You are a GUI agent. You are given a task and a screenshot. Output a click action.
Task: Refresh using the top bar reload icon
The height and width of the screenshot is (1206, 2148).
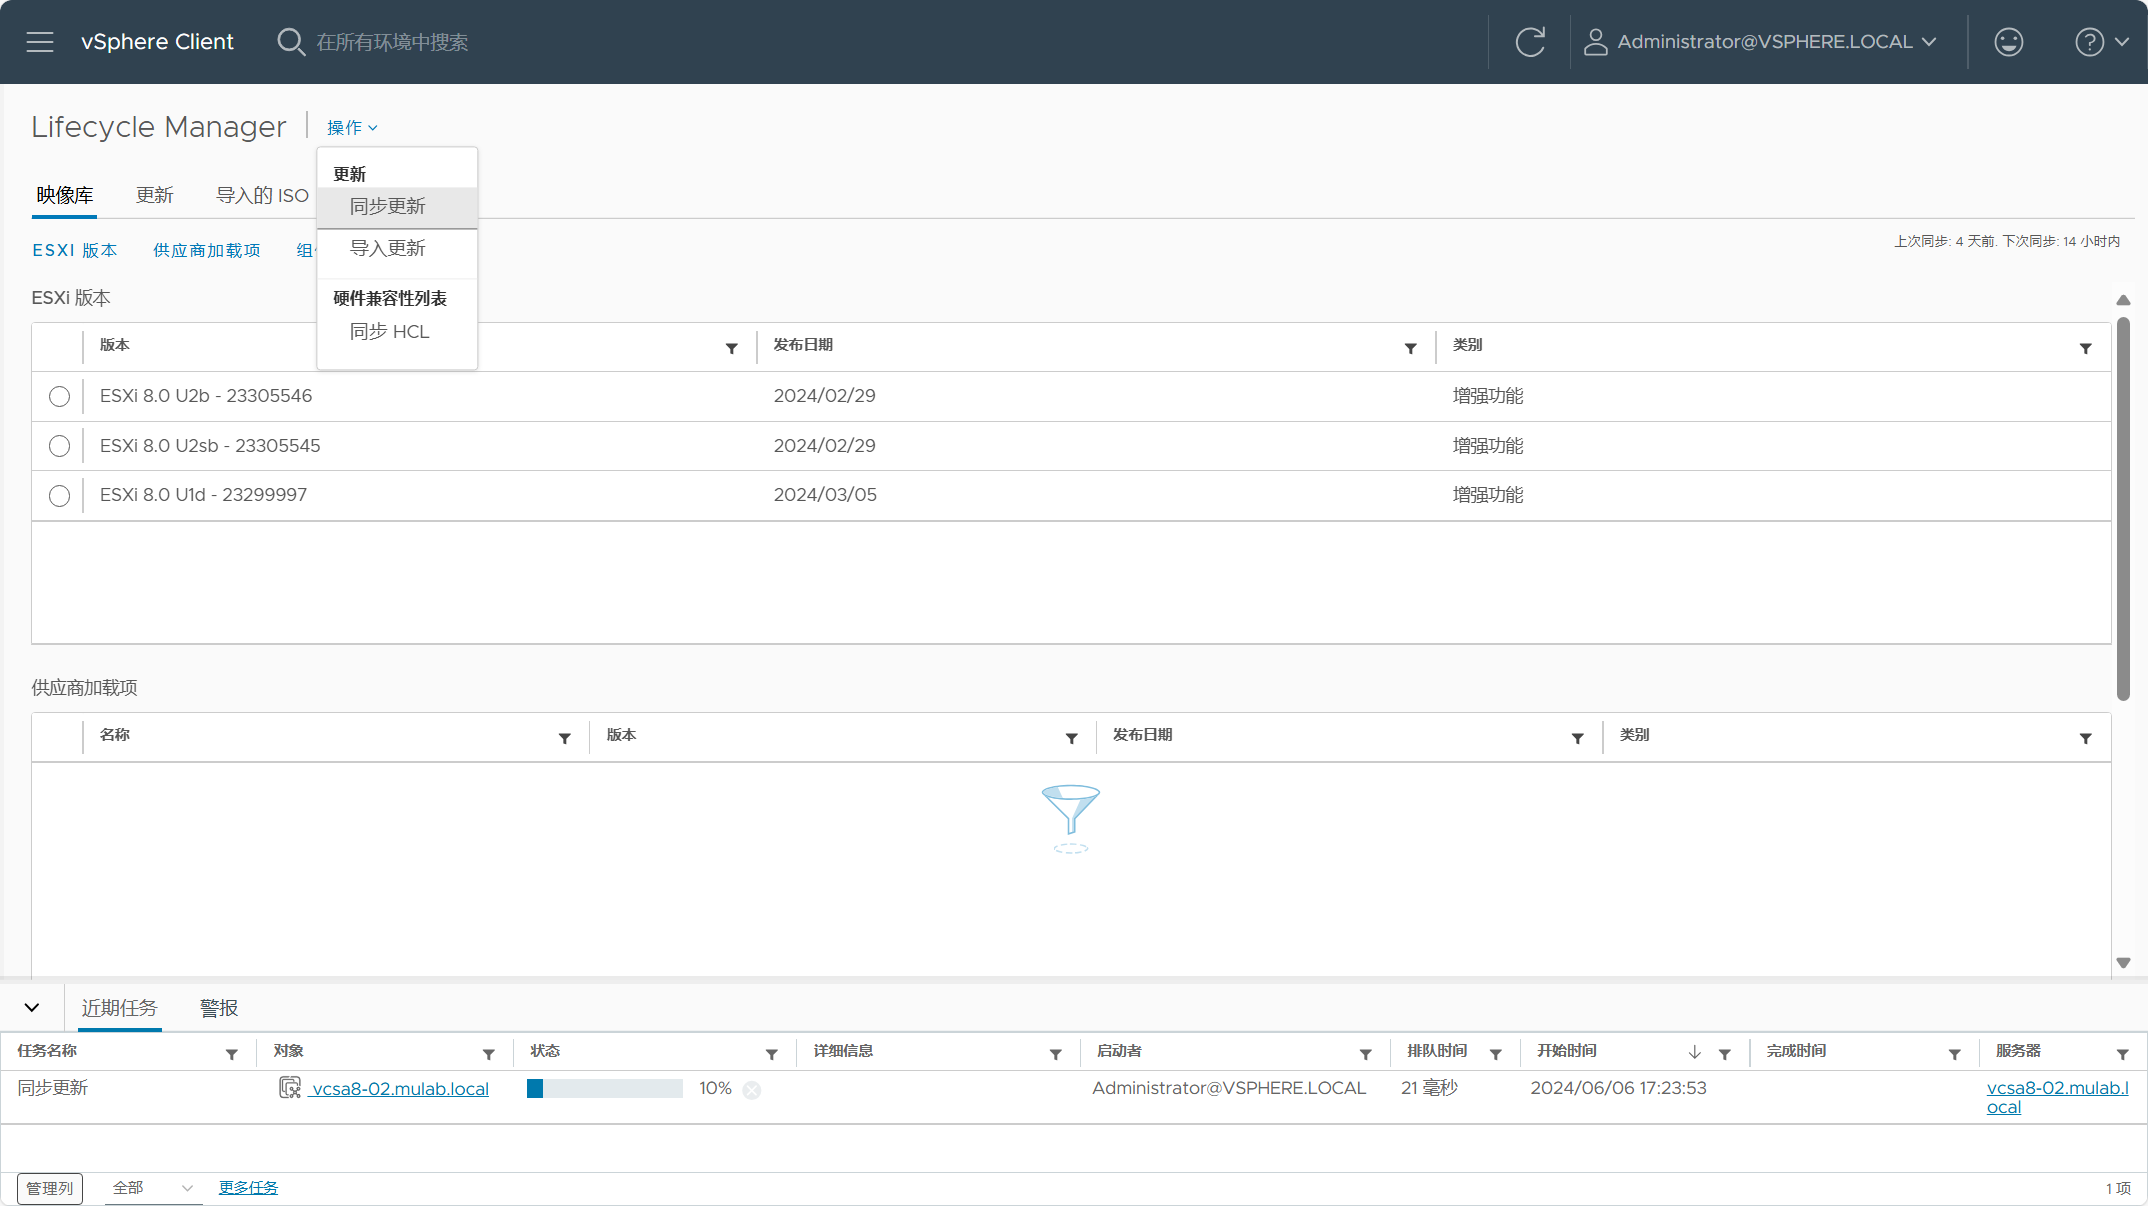1530,42
